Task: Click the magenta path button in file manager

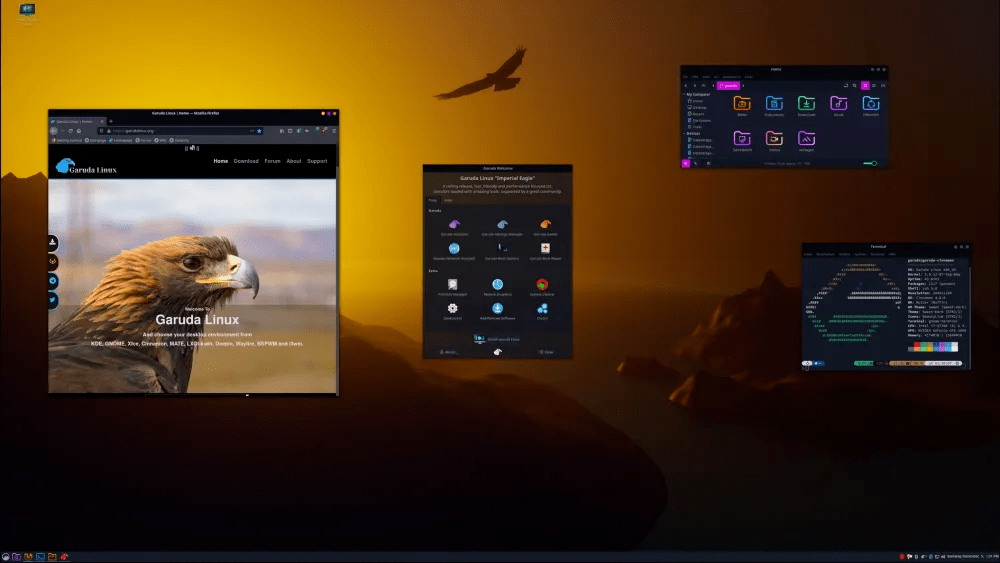Action: point(728,85)
